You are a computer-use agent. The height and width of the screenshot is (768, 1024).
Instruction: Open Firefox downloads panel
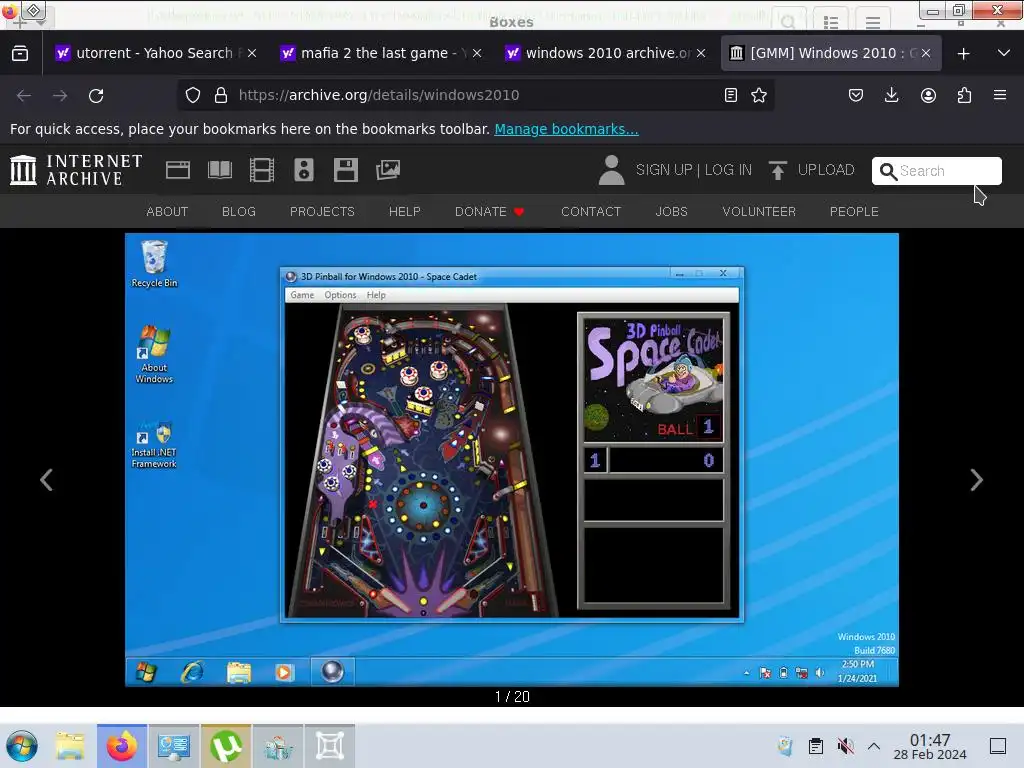[x=891, y=95]
